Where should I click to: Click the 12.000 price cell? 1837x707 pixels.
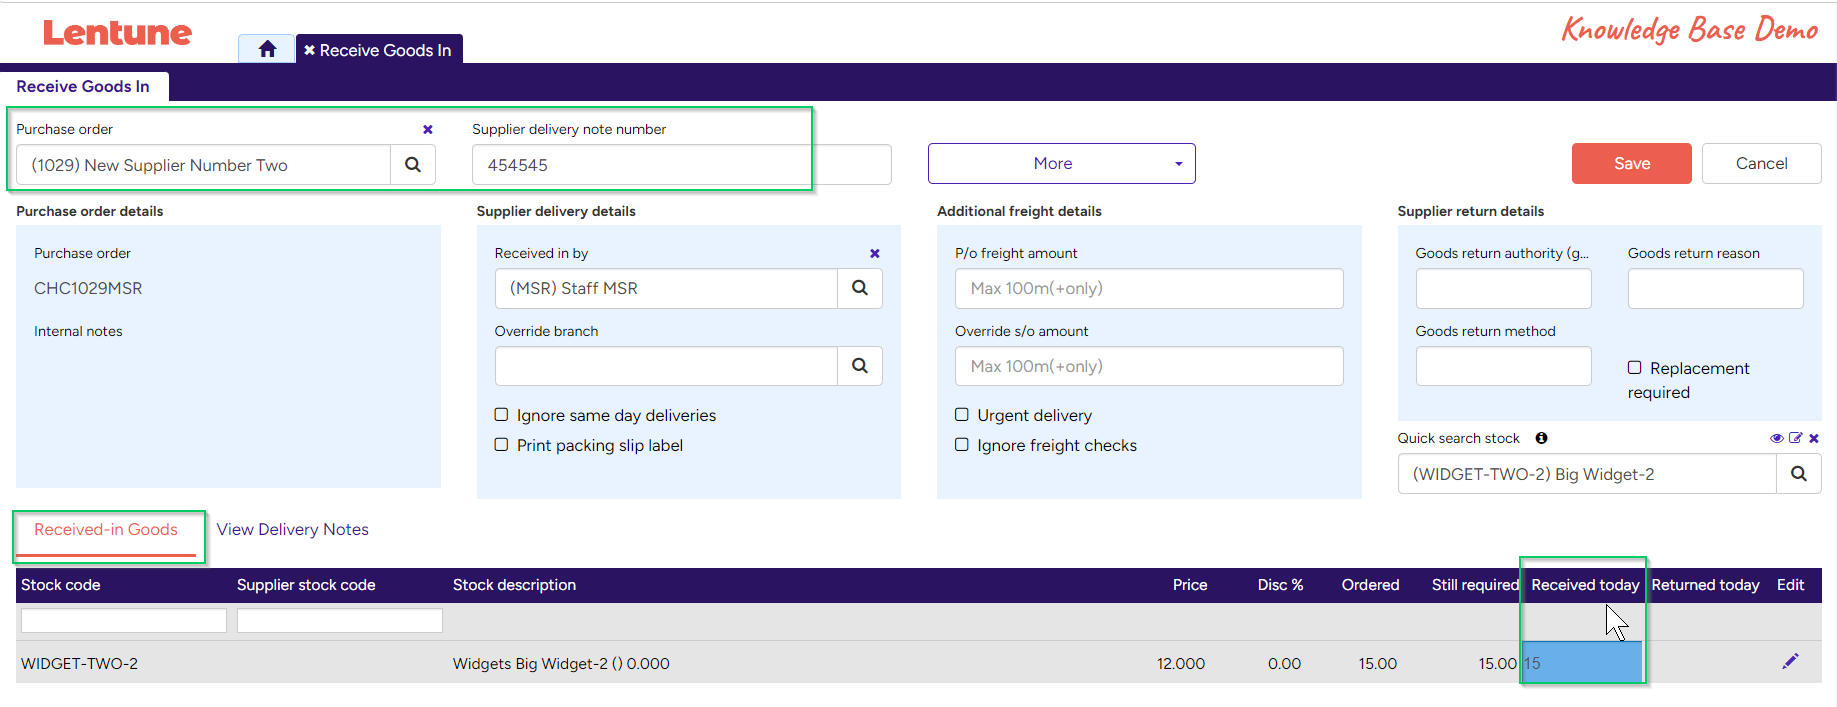pyautogui.click(x=1181, y=664)
